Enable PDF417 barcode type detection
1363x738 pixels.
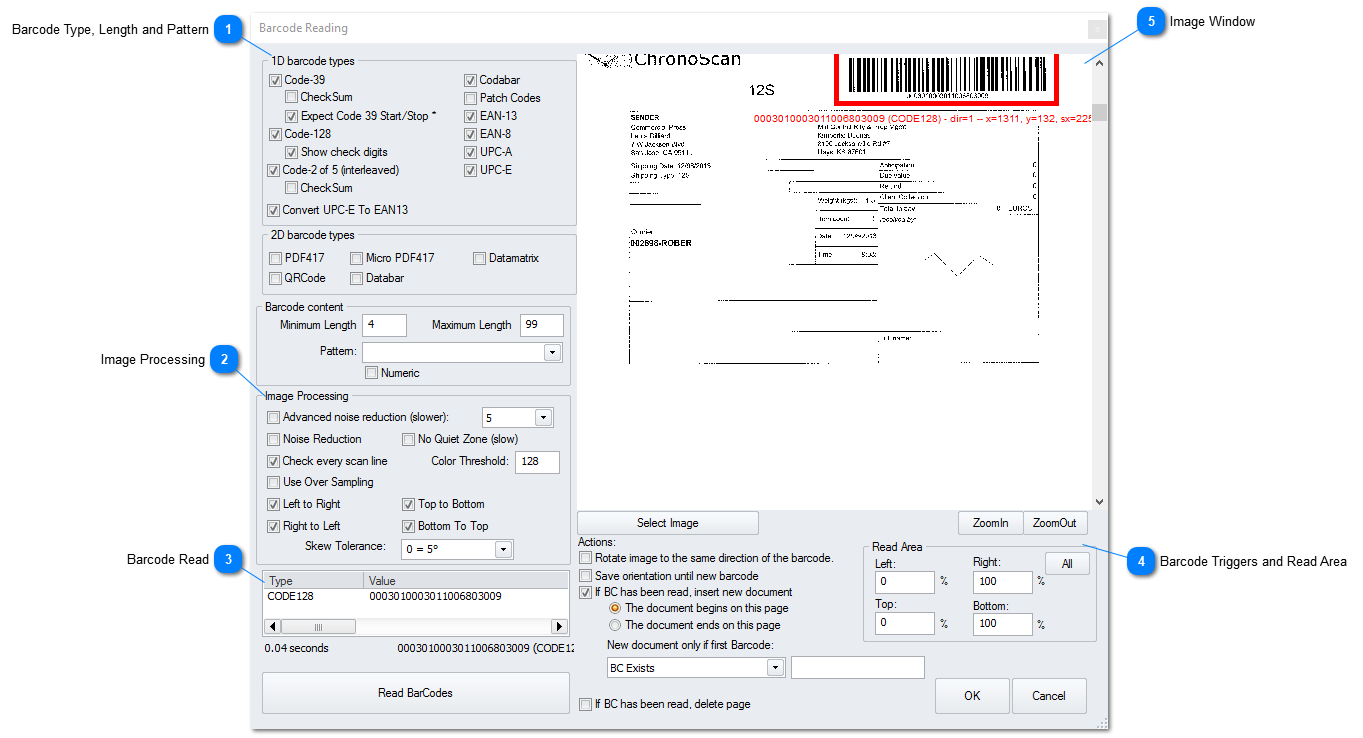[x=275, y=258]
